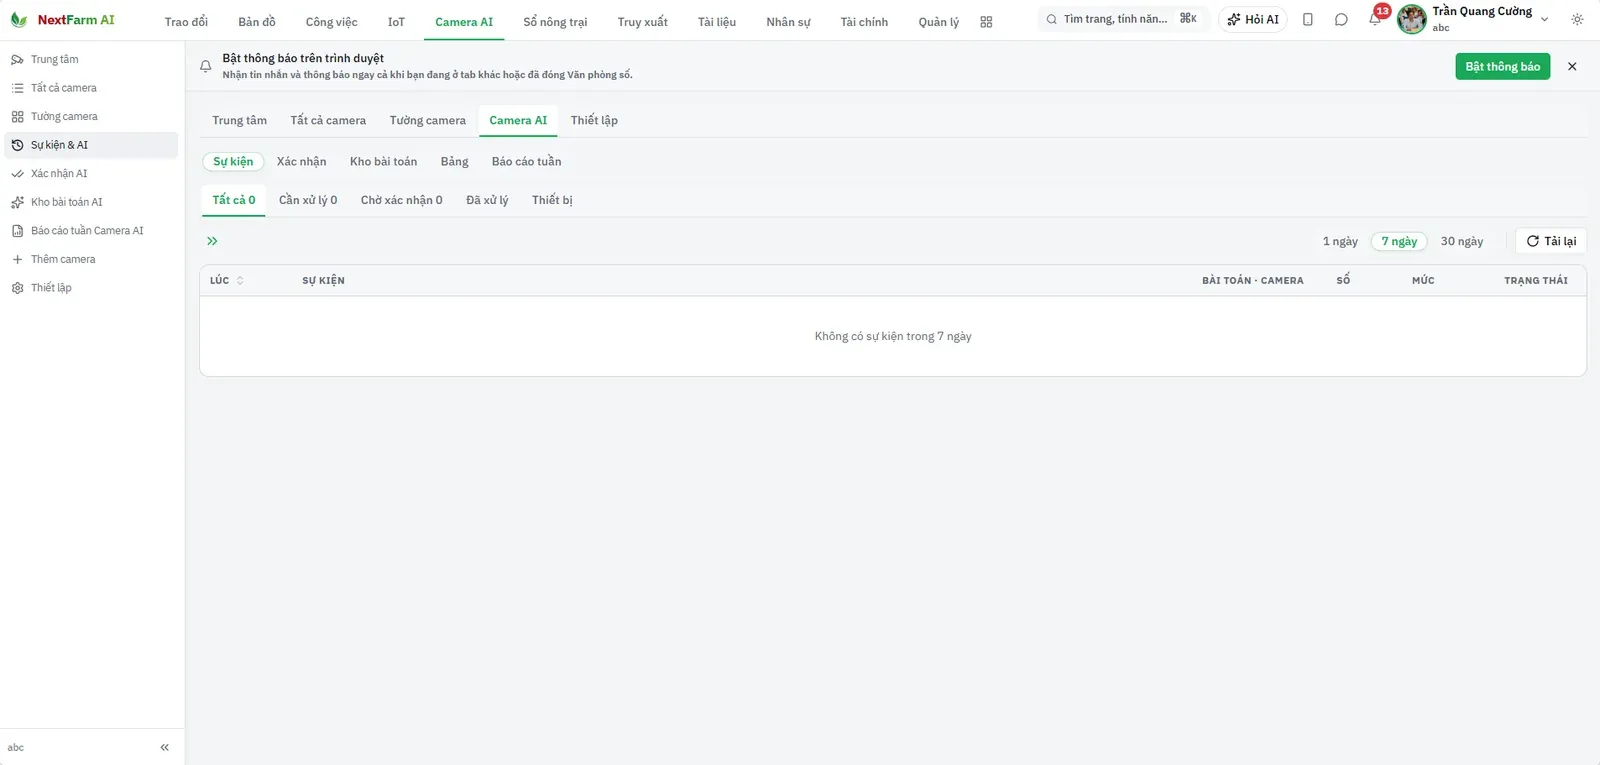Open the notifications bell with badge 13
This screenshot has width=1600, height=765.
pyautogui.click(x=1376, y=18)
